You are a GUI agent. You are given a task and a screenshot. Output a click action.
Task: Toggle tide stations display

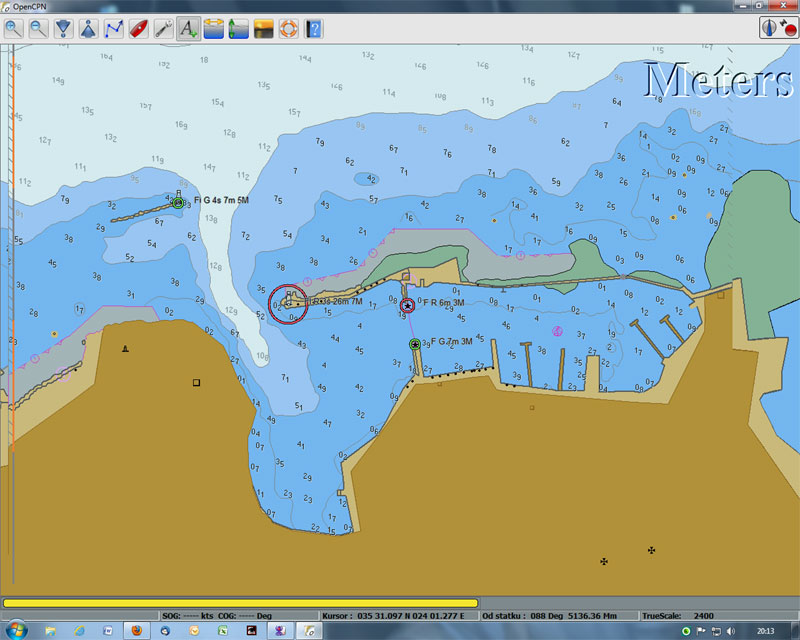coord(213,28)
